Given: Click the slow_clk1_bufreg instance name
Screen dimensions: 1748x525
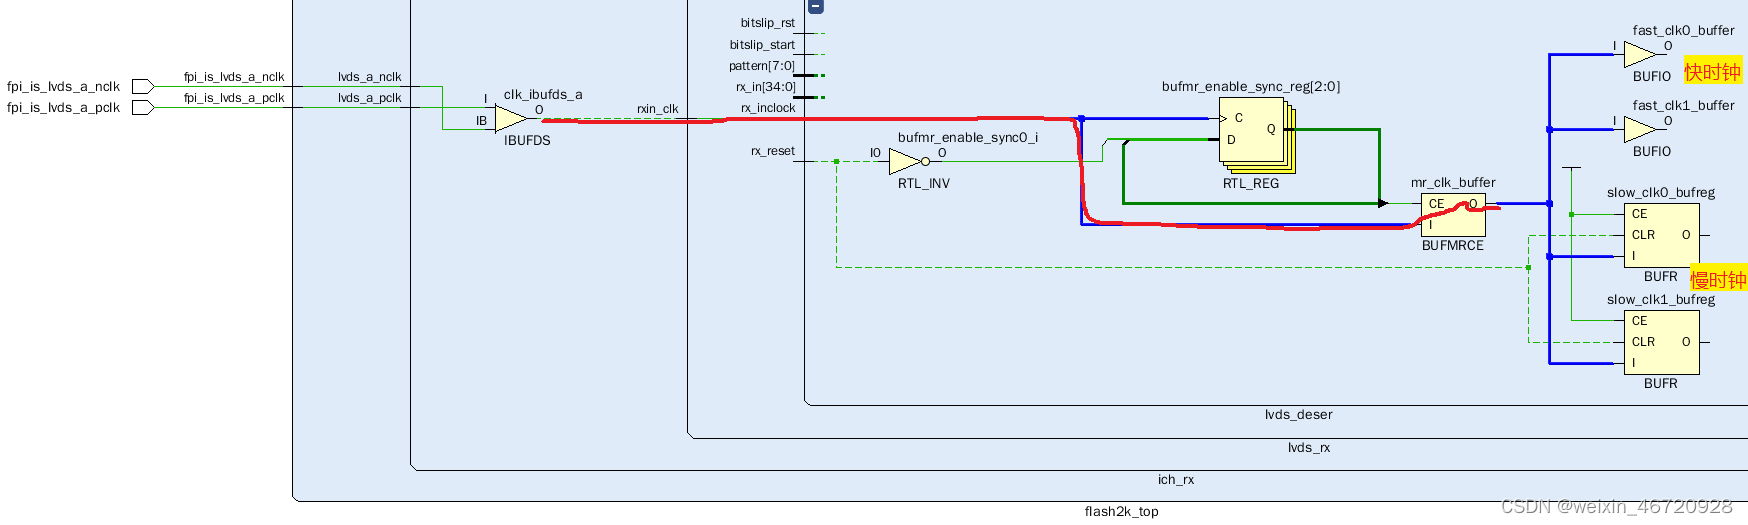Looking at the screenshot, I should [1661, 300].
